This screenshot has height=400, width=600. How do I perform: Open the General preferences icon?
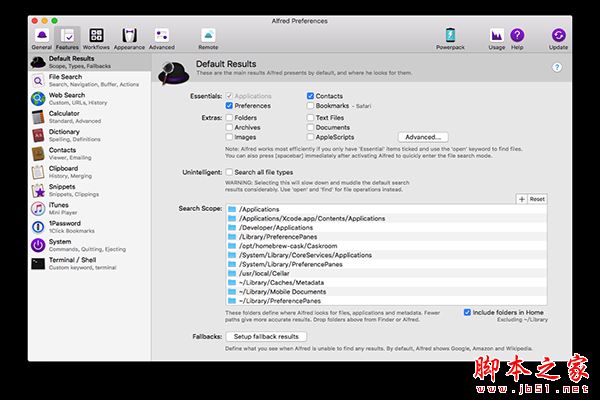click(42, 39)
